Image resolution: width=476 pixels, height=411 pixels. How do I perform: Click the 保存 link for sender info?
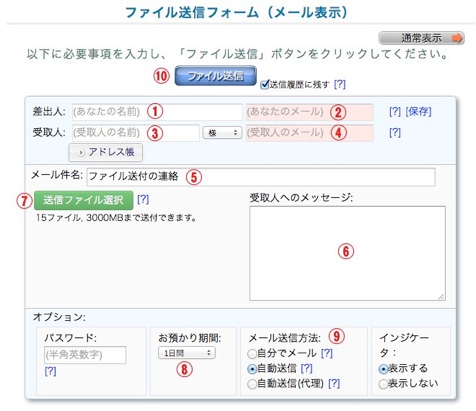[418, 112]
